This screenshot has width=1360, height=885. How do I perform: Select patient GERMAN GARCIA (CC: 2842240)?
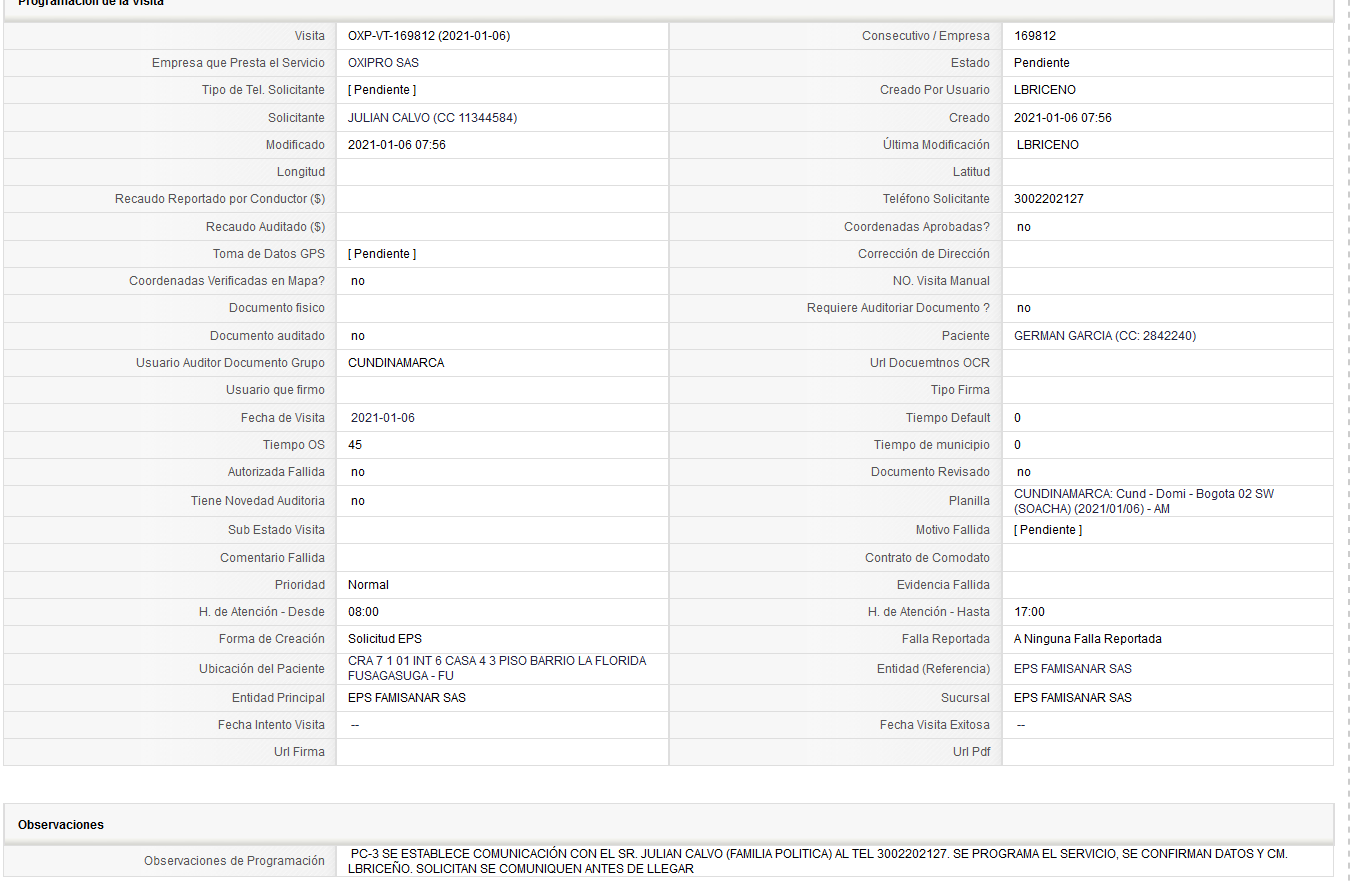click(1105, 336)
